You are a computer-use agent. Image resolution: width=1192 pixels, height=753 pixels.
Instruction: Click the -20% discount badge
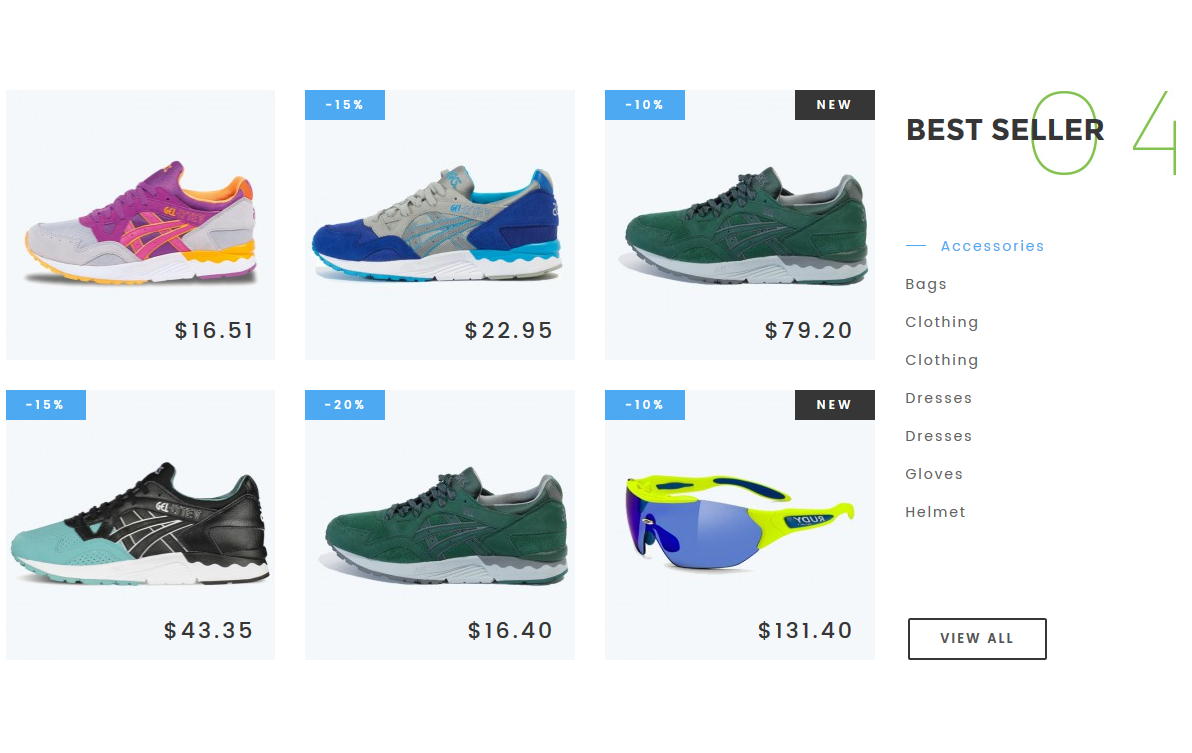pyautogui.click(x=344, y=405)
